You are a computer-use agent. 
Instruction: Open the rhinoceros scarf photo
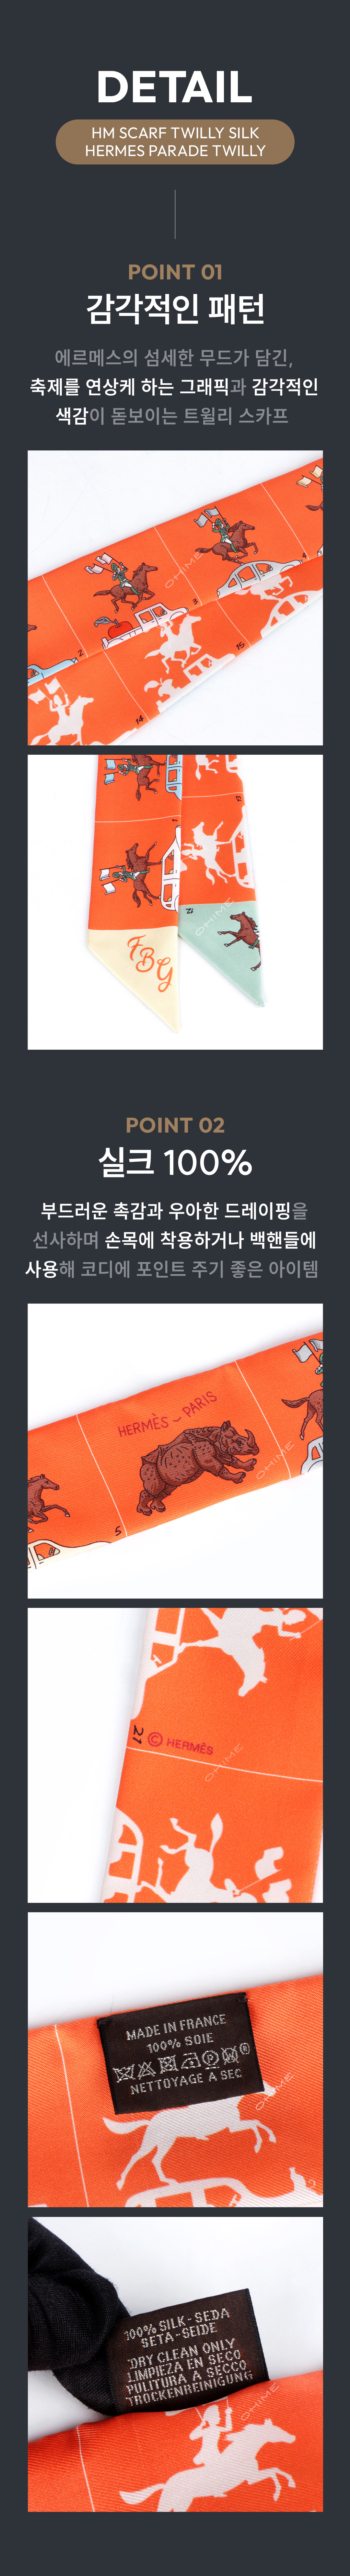click(175, 1450)
